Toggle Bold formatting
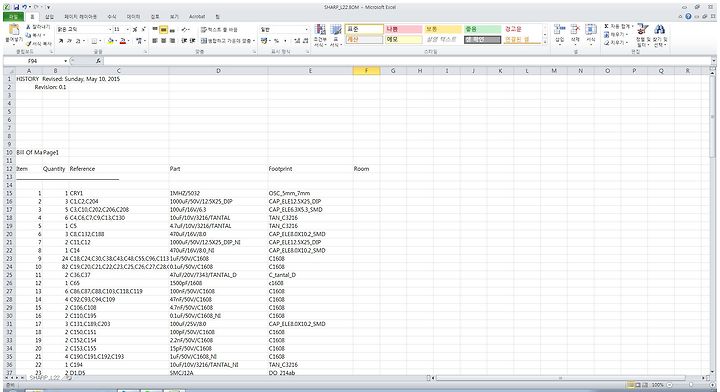The image size is (720, 392). 61,41
